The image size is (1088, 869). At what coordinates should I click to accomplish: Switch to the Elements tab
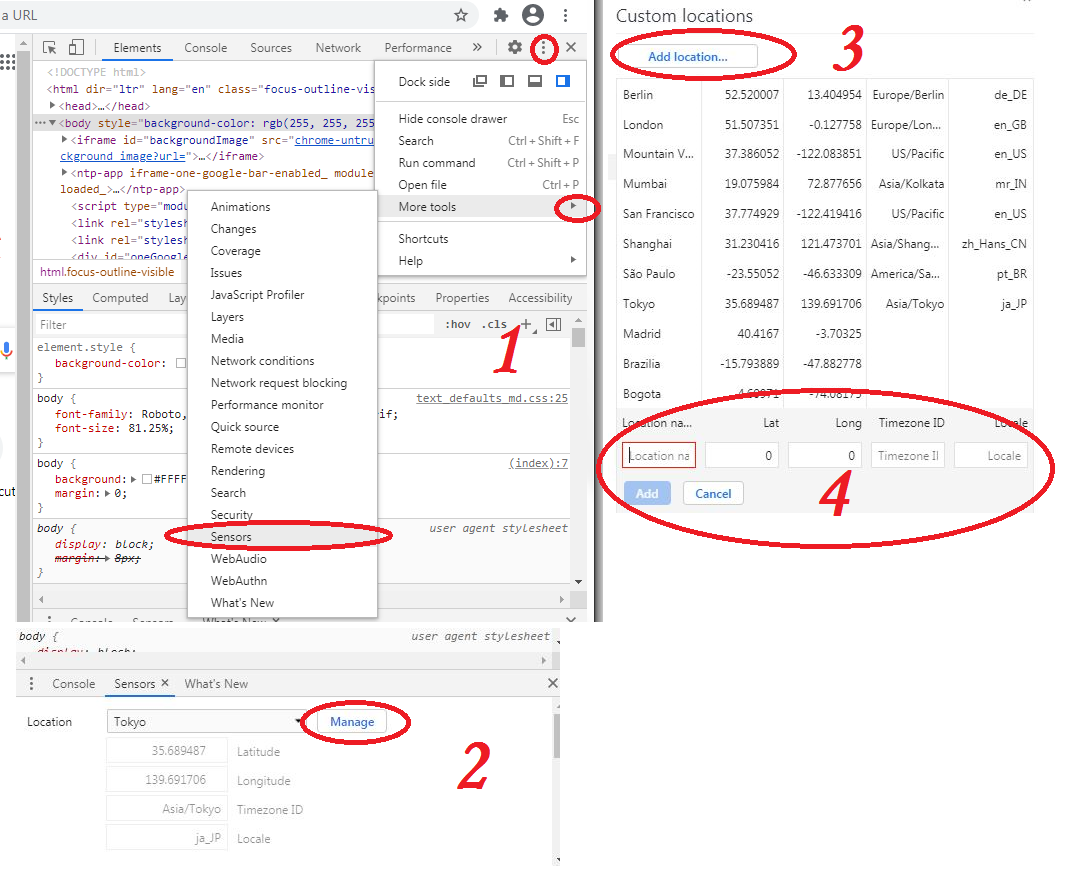click(137, 47)
